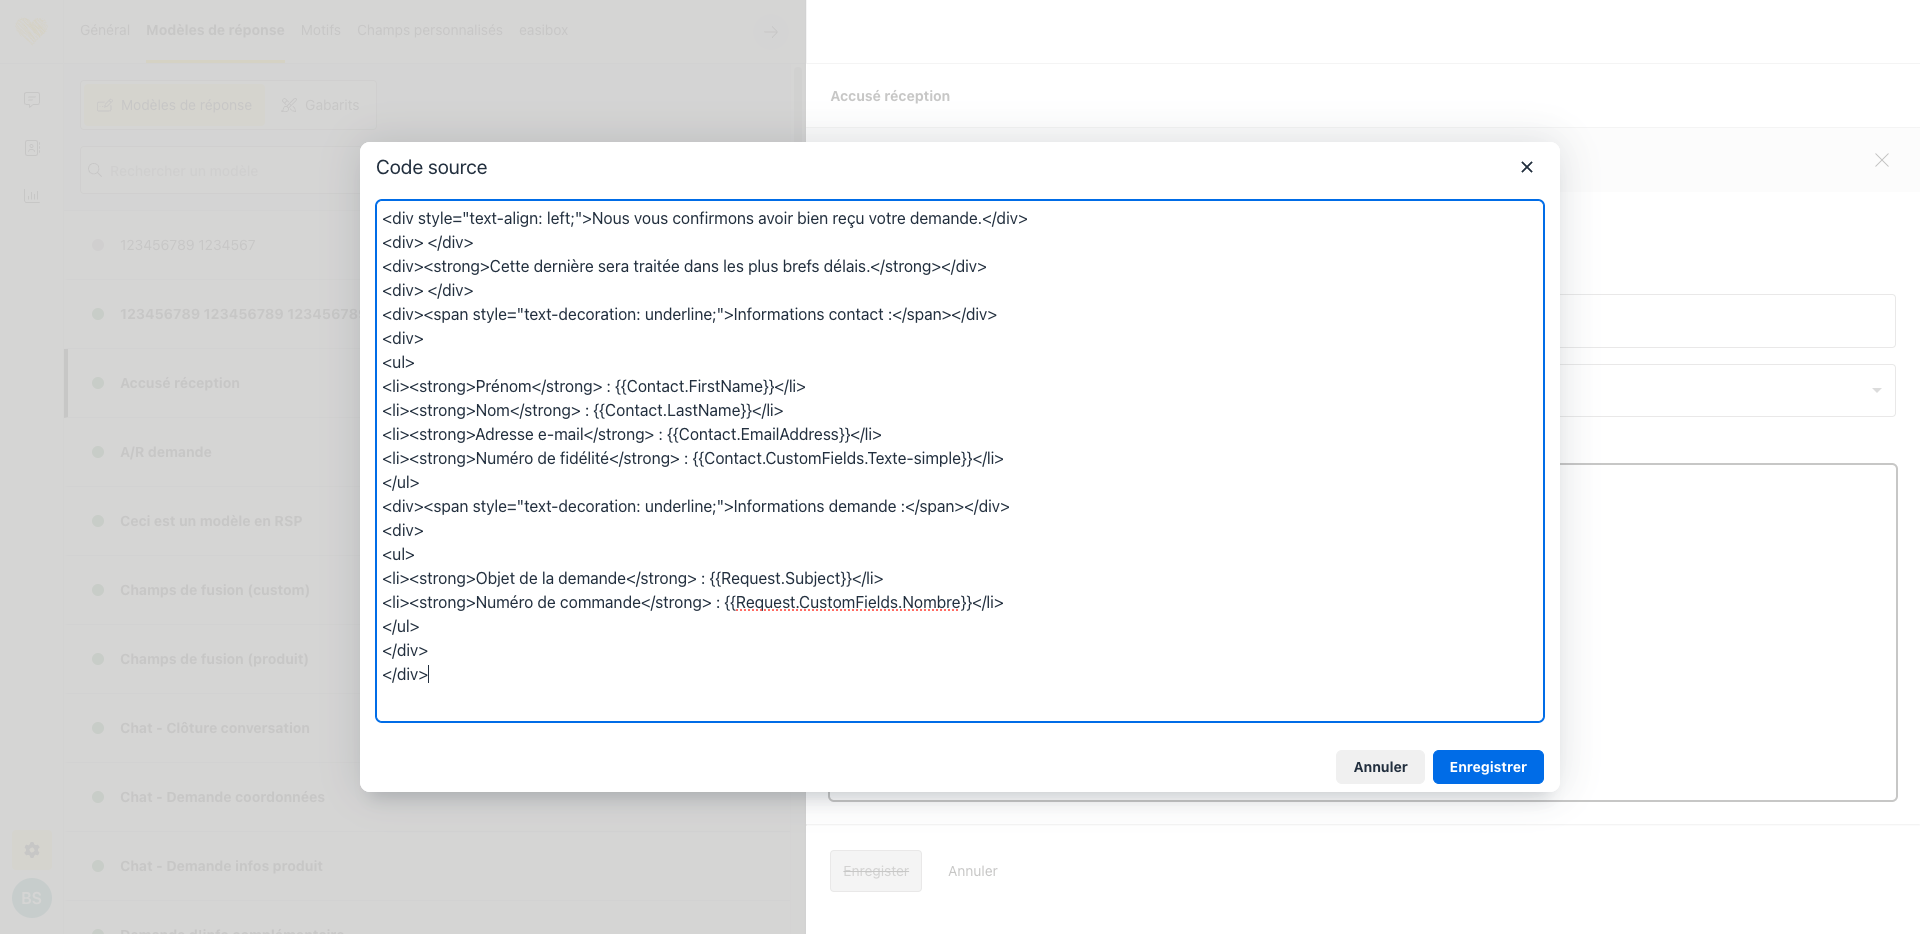Viewport: 1920px width, 934px height.
Task: Switch to the Général tab
Action: (105, 31)
